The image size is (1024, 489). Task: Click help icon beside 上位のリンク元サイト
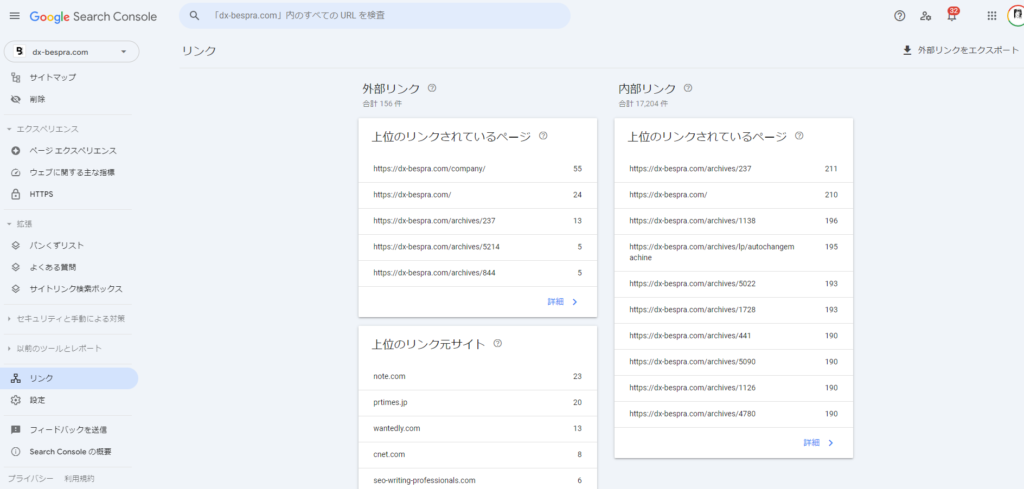498,343
